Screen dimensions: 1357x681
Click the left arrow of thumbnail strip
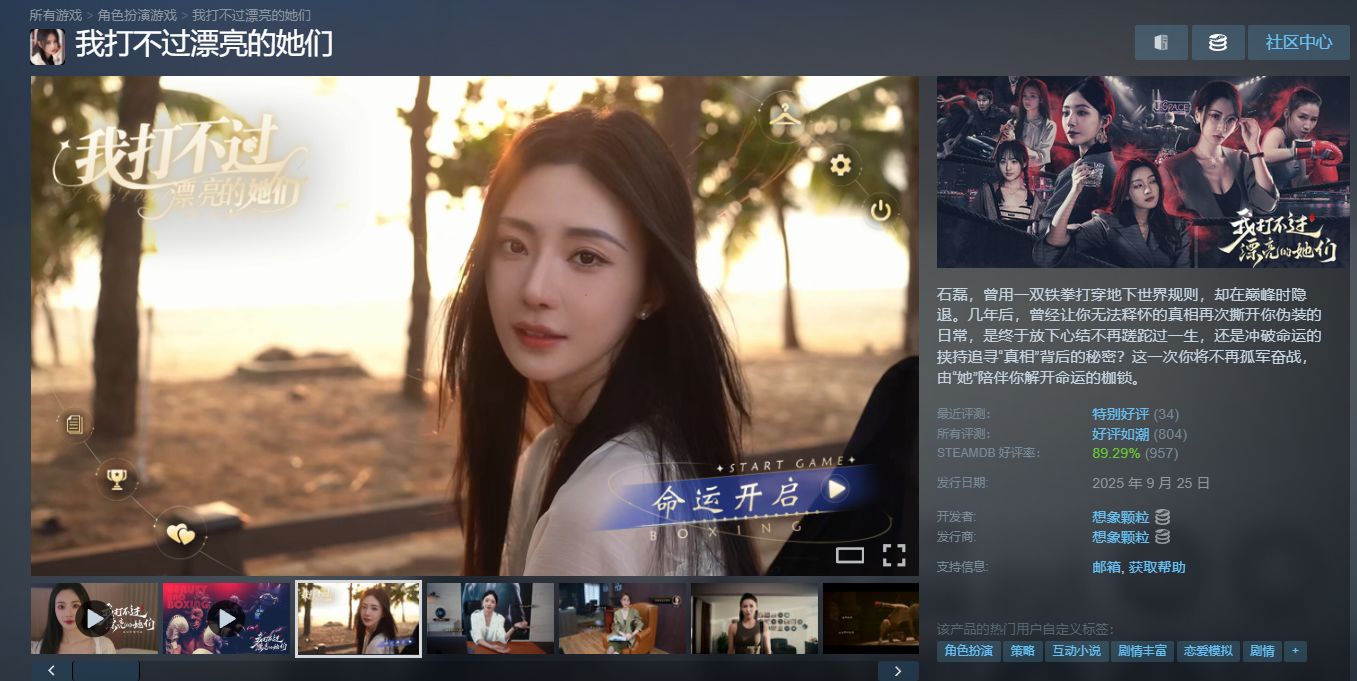[51, 671]
